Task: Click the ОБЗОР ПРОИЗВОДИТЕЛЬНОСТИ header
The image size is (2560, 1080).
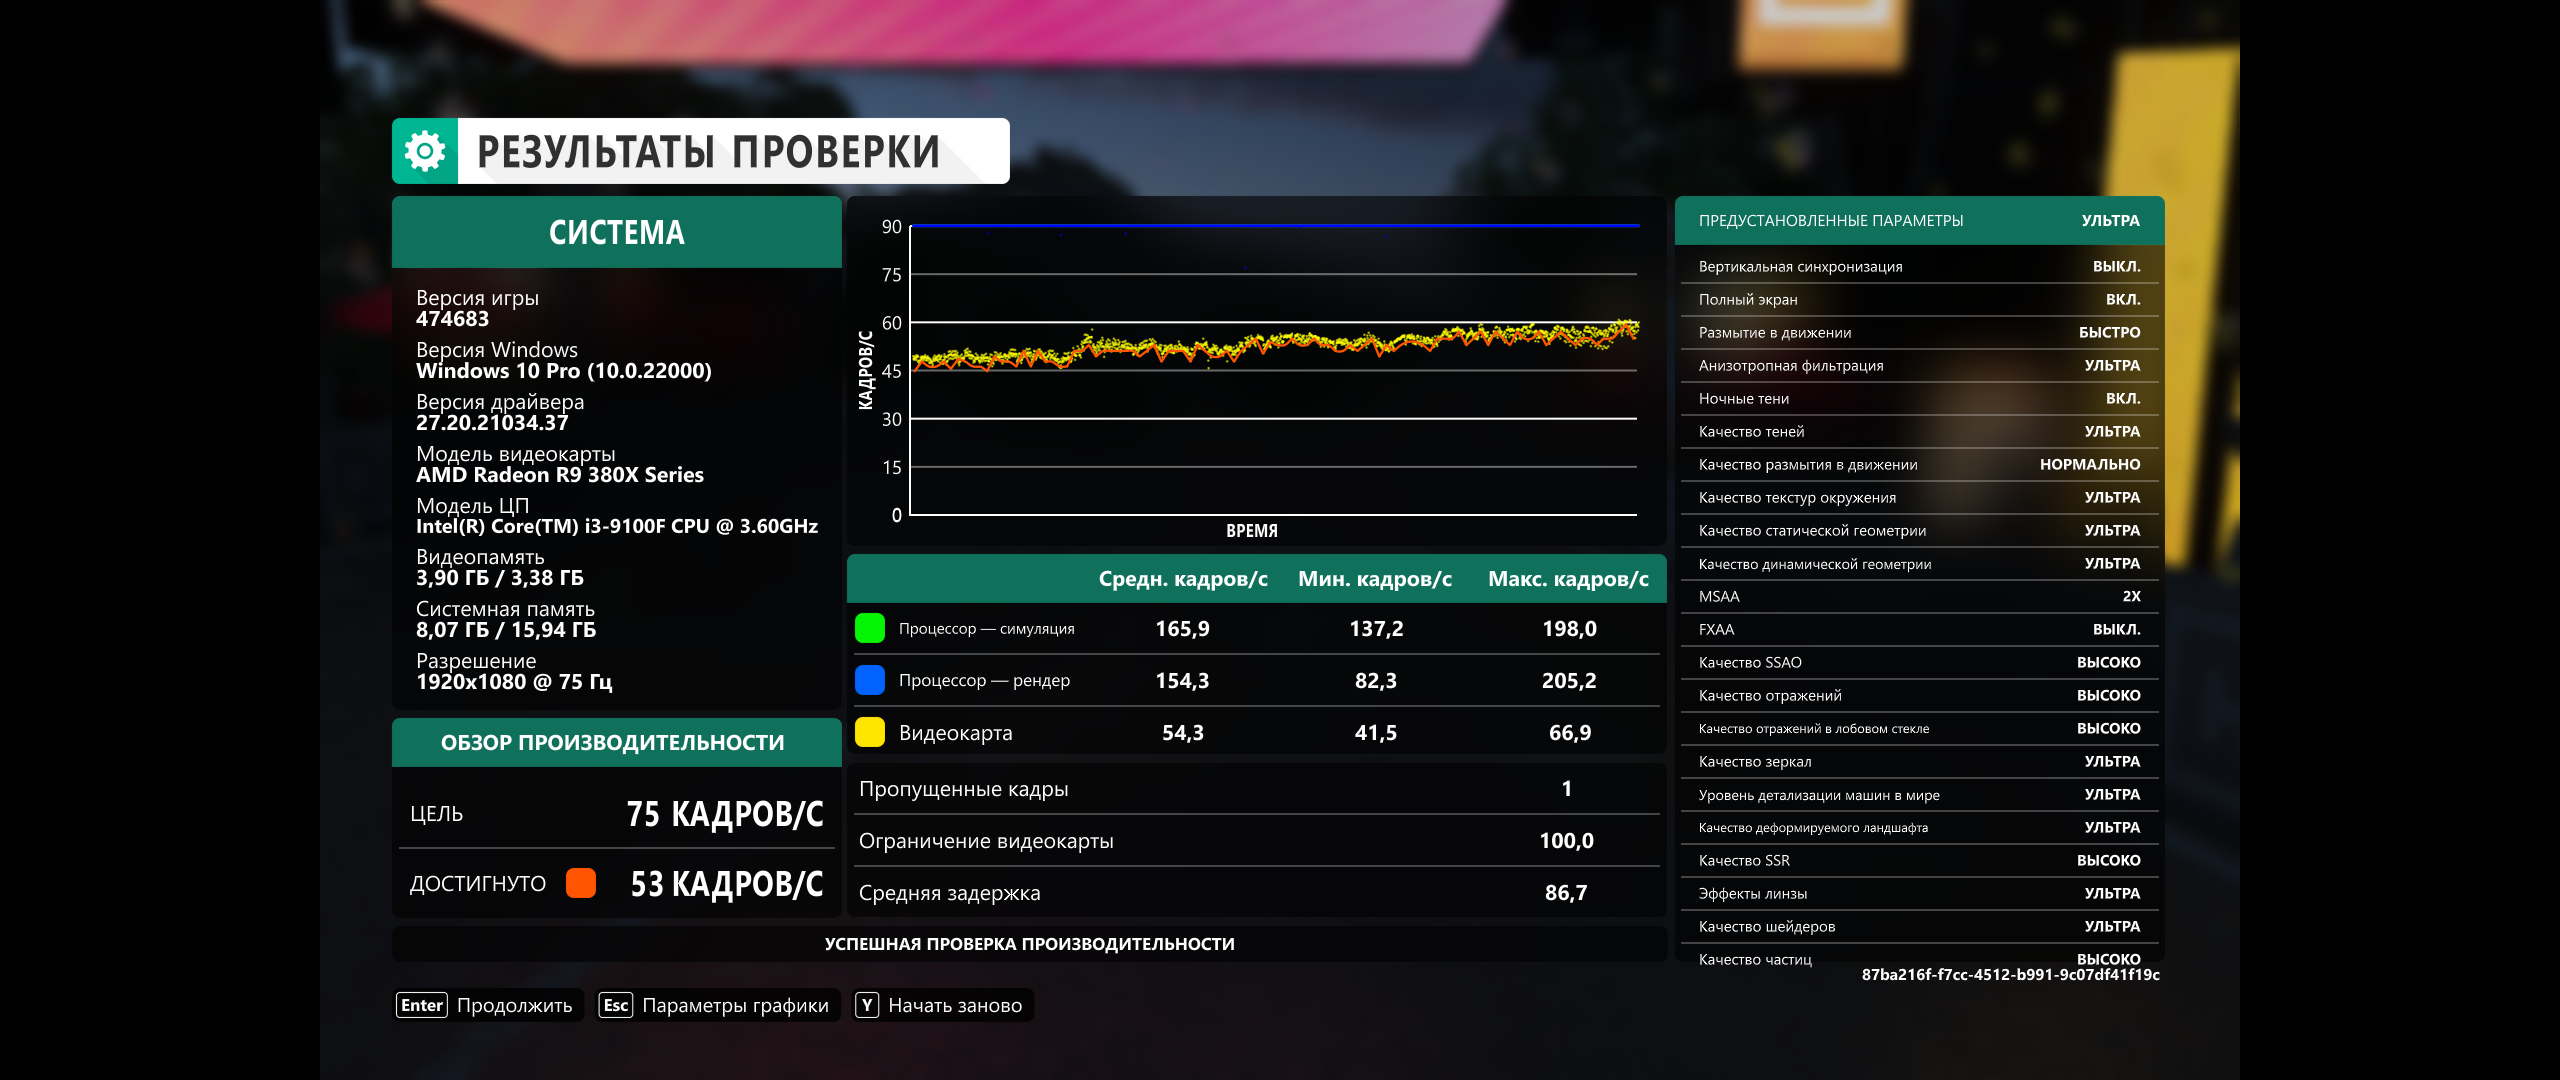Action: click(616, 742)
